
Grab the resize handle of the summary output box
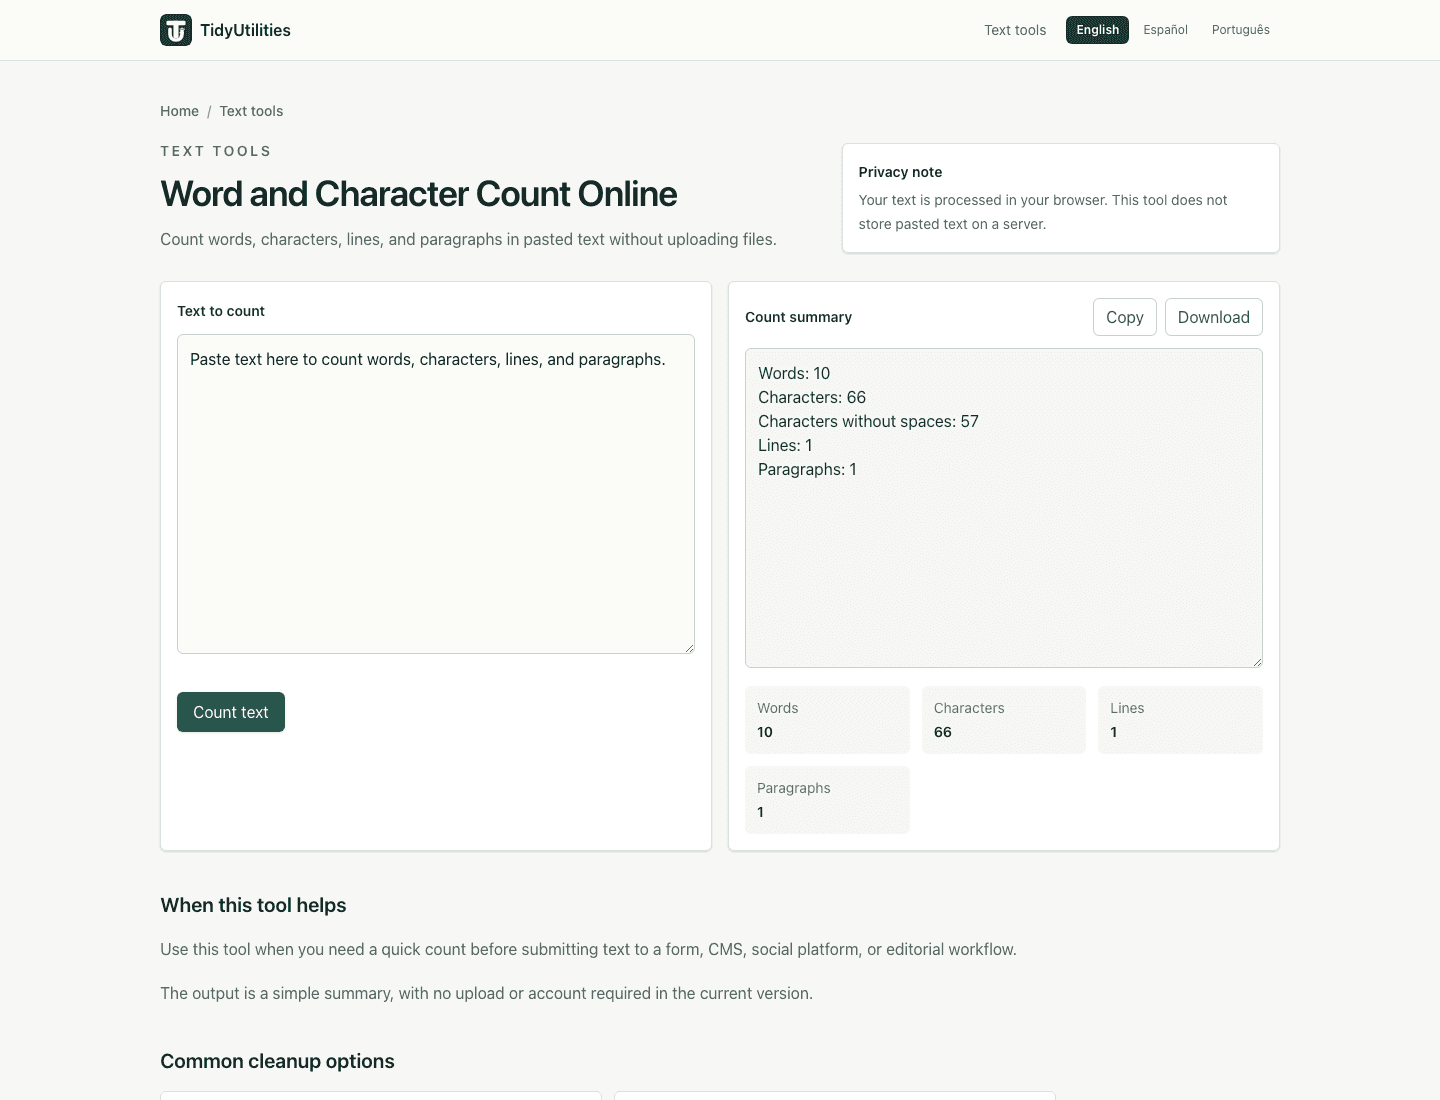click(1257, 662)
